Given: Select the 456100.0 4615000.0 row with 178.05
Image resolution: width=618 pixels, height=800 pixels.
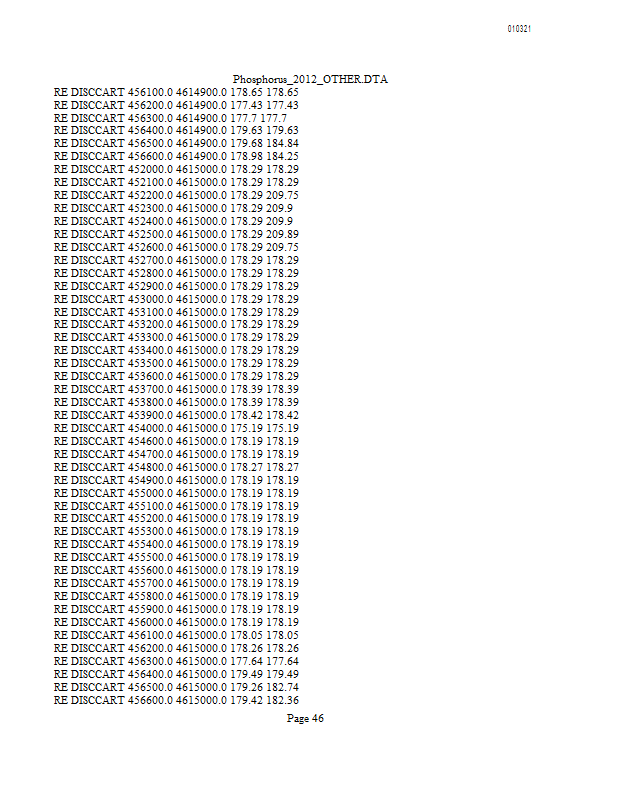Looking at the screenshot, I should 176,635.
